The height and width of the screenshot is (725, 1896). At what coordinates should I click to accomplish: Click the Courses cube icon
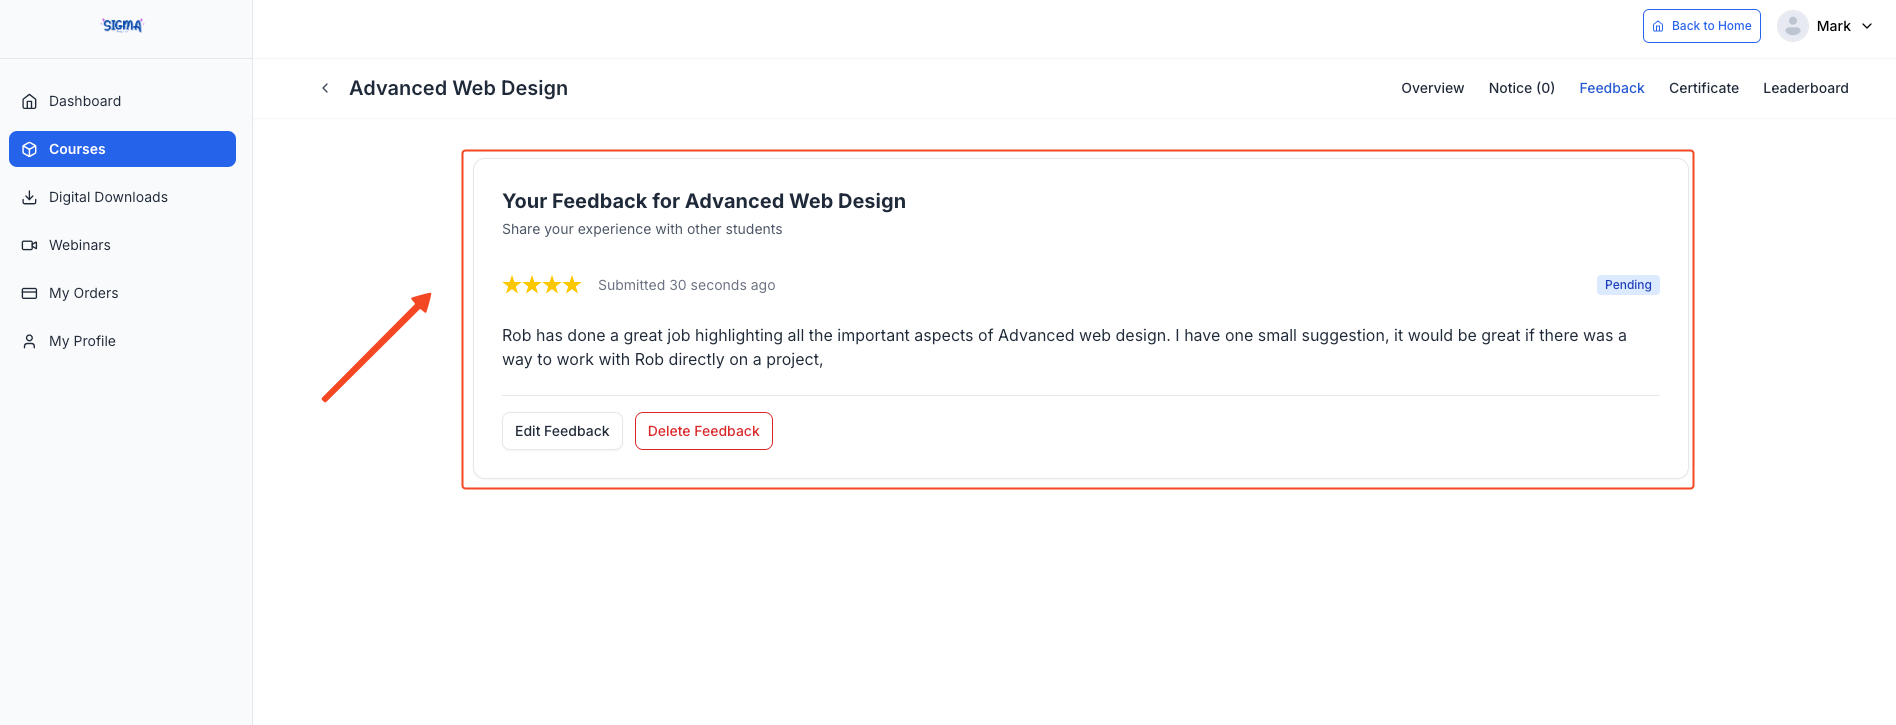[30, 149]
